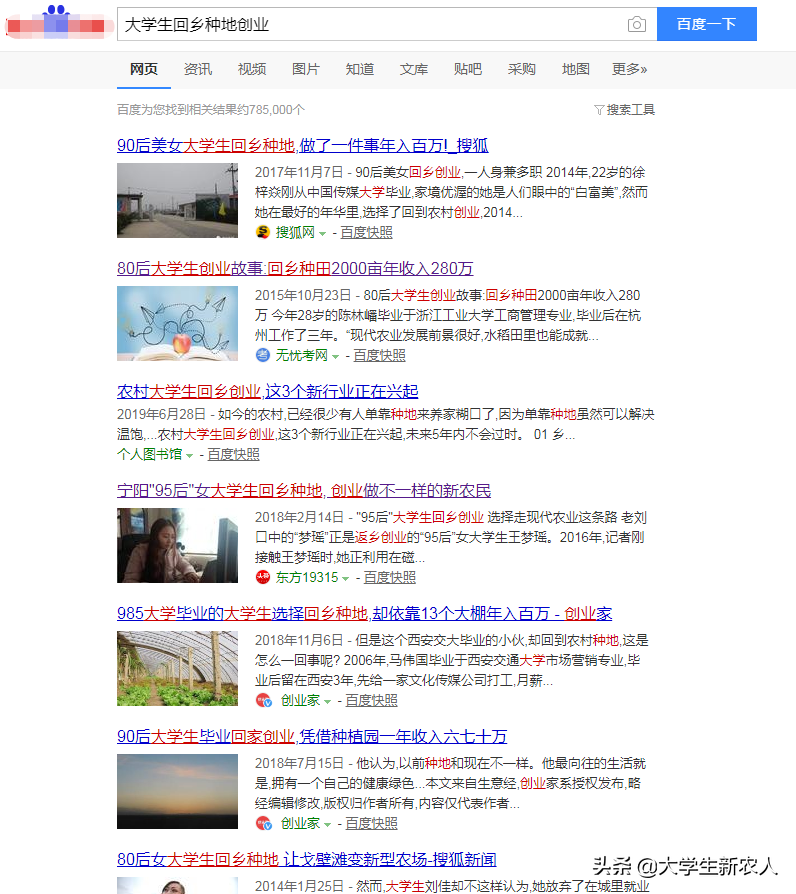Viewport: 796px width, 894px height.
Task: Click the greenhouse thumbnail image
Action: tap(177, 668)
